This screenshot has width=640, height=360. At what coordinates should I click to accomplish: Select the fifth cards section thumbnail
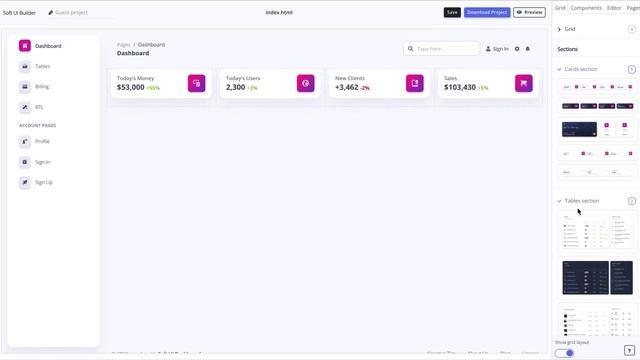pos(598,172)
